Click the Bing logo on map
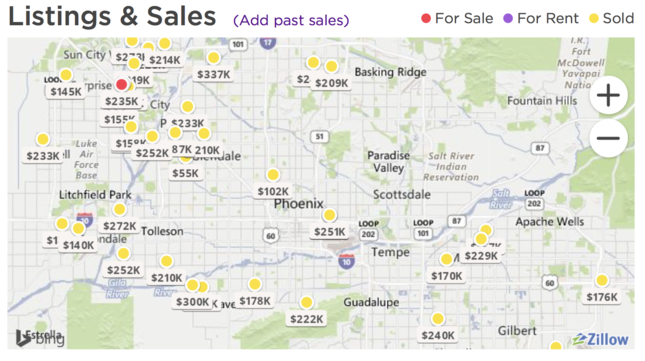Screen dimensions: 645x361 (40, 338)
